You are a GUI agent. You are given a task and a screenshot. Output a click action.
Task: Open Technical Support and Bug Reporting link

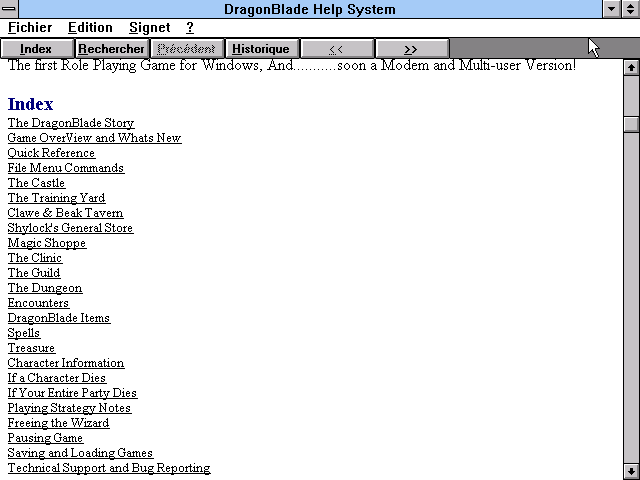coord(109,468)
